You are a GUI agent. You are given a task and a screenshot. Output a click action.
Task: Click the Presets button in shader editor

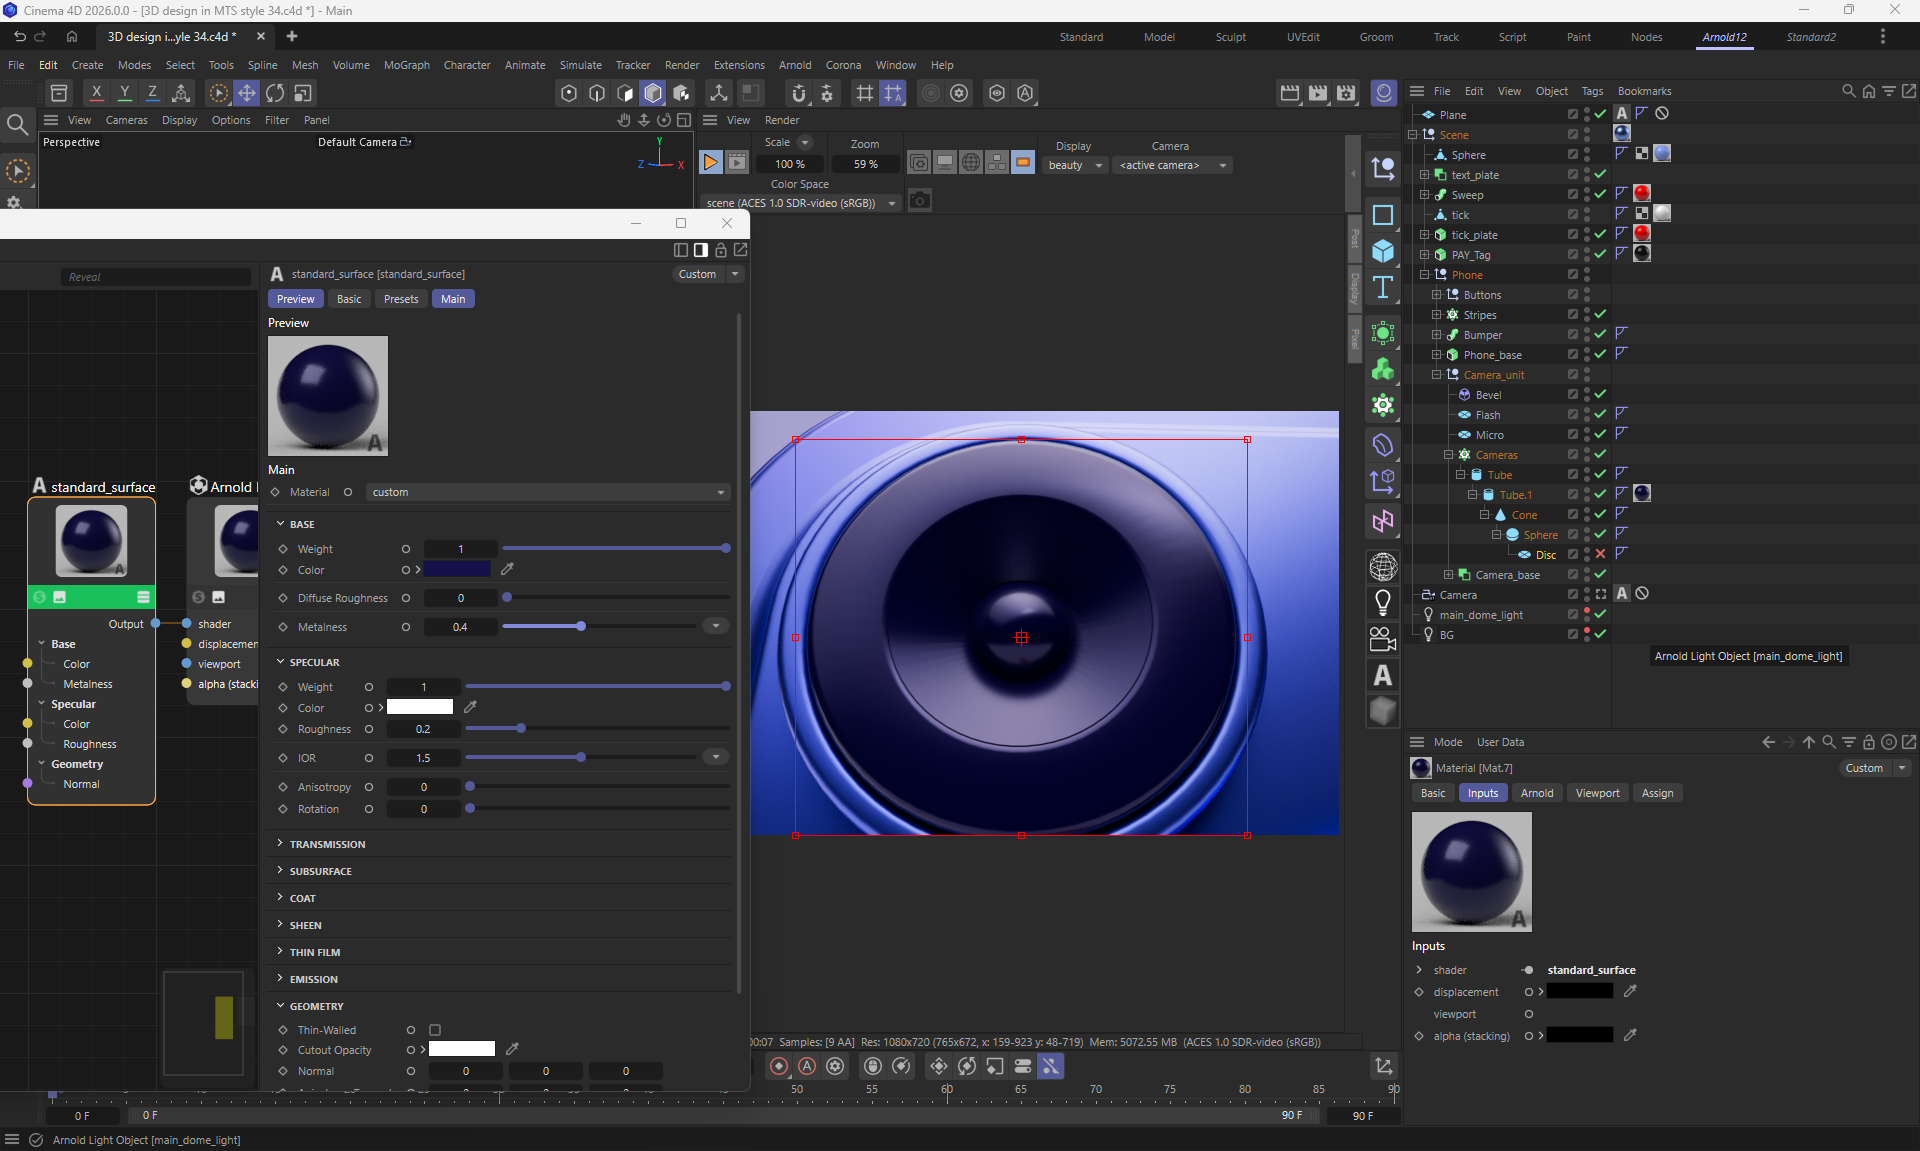[x=401, y=299]
